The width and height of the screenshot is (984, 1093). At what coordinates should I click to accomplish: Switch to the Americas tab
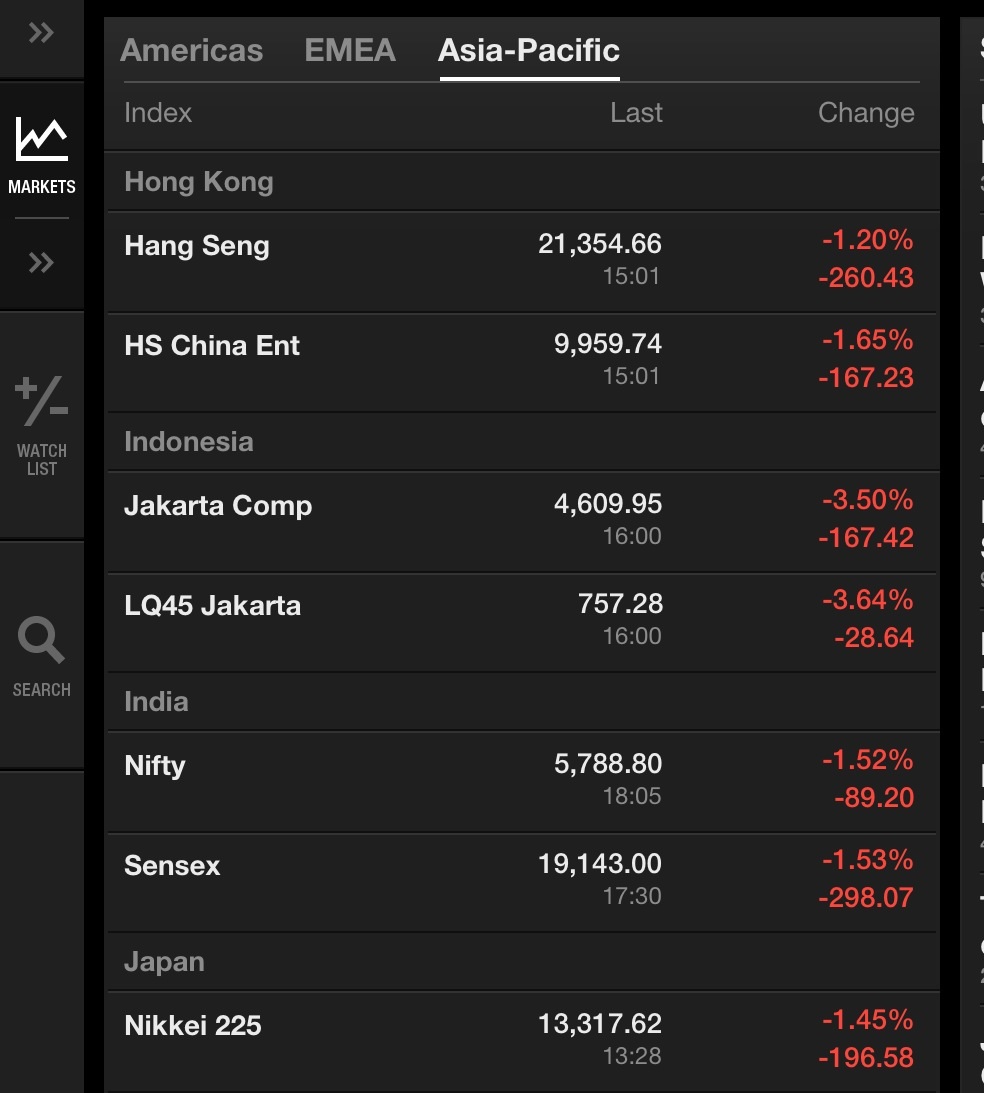click(x=191, y=50)
